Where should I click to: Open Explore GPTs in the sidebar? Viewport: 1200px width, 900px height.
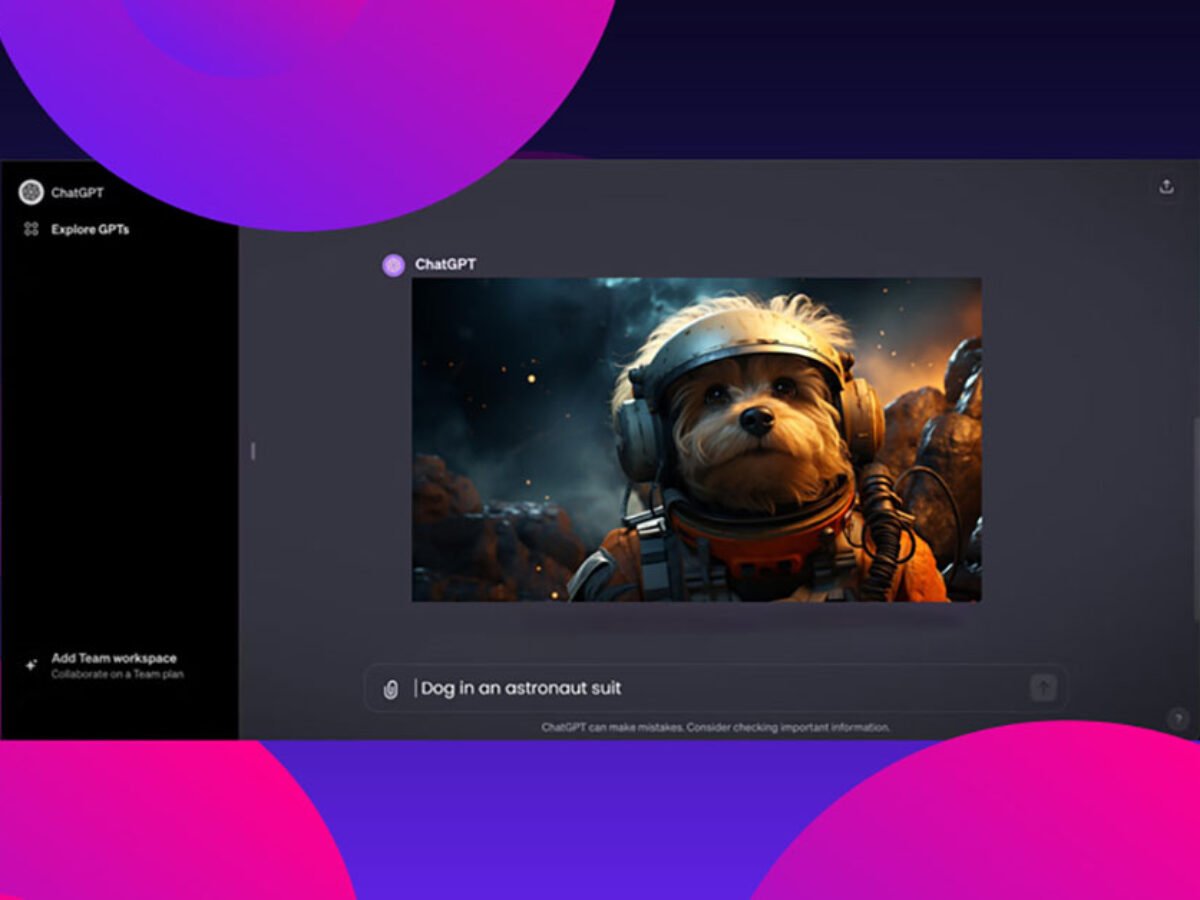tap(90, 229)
